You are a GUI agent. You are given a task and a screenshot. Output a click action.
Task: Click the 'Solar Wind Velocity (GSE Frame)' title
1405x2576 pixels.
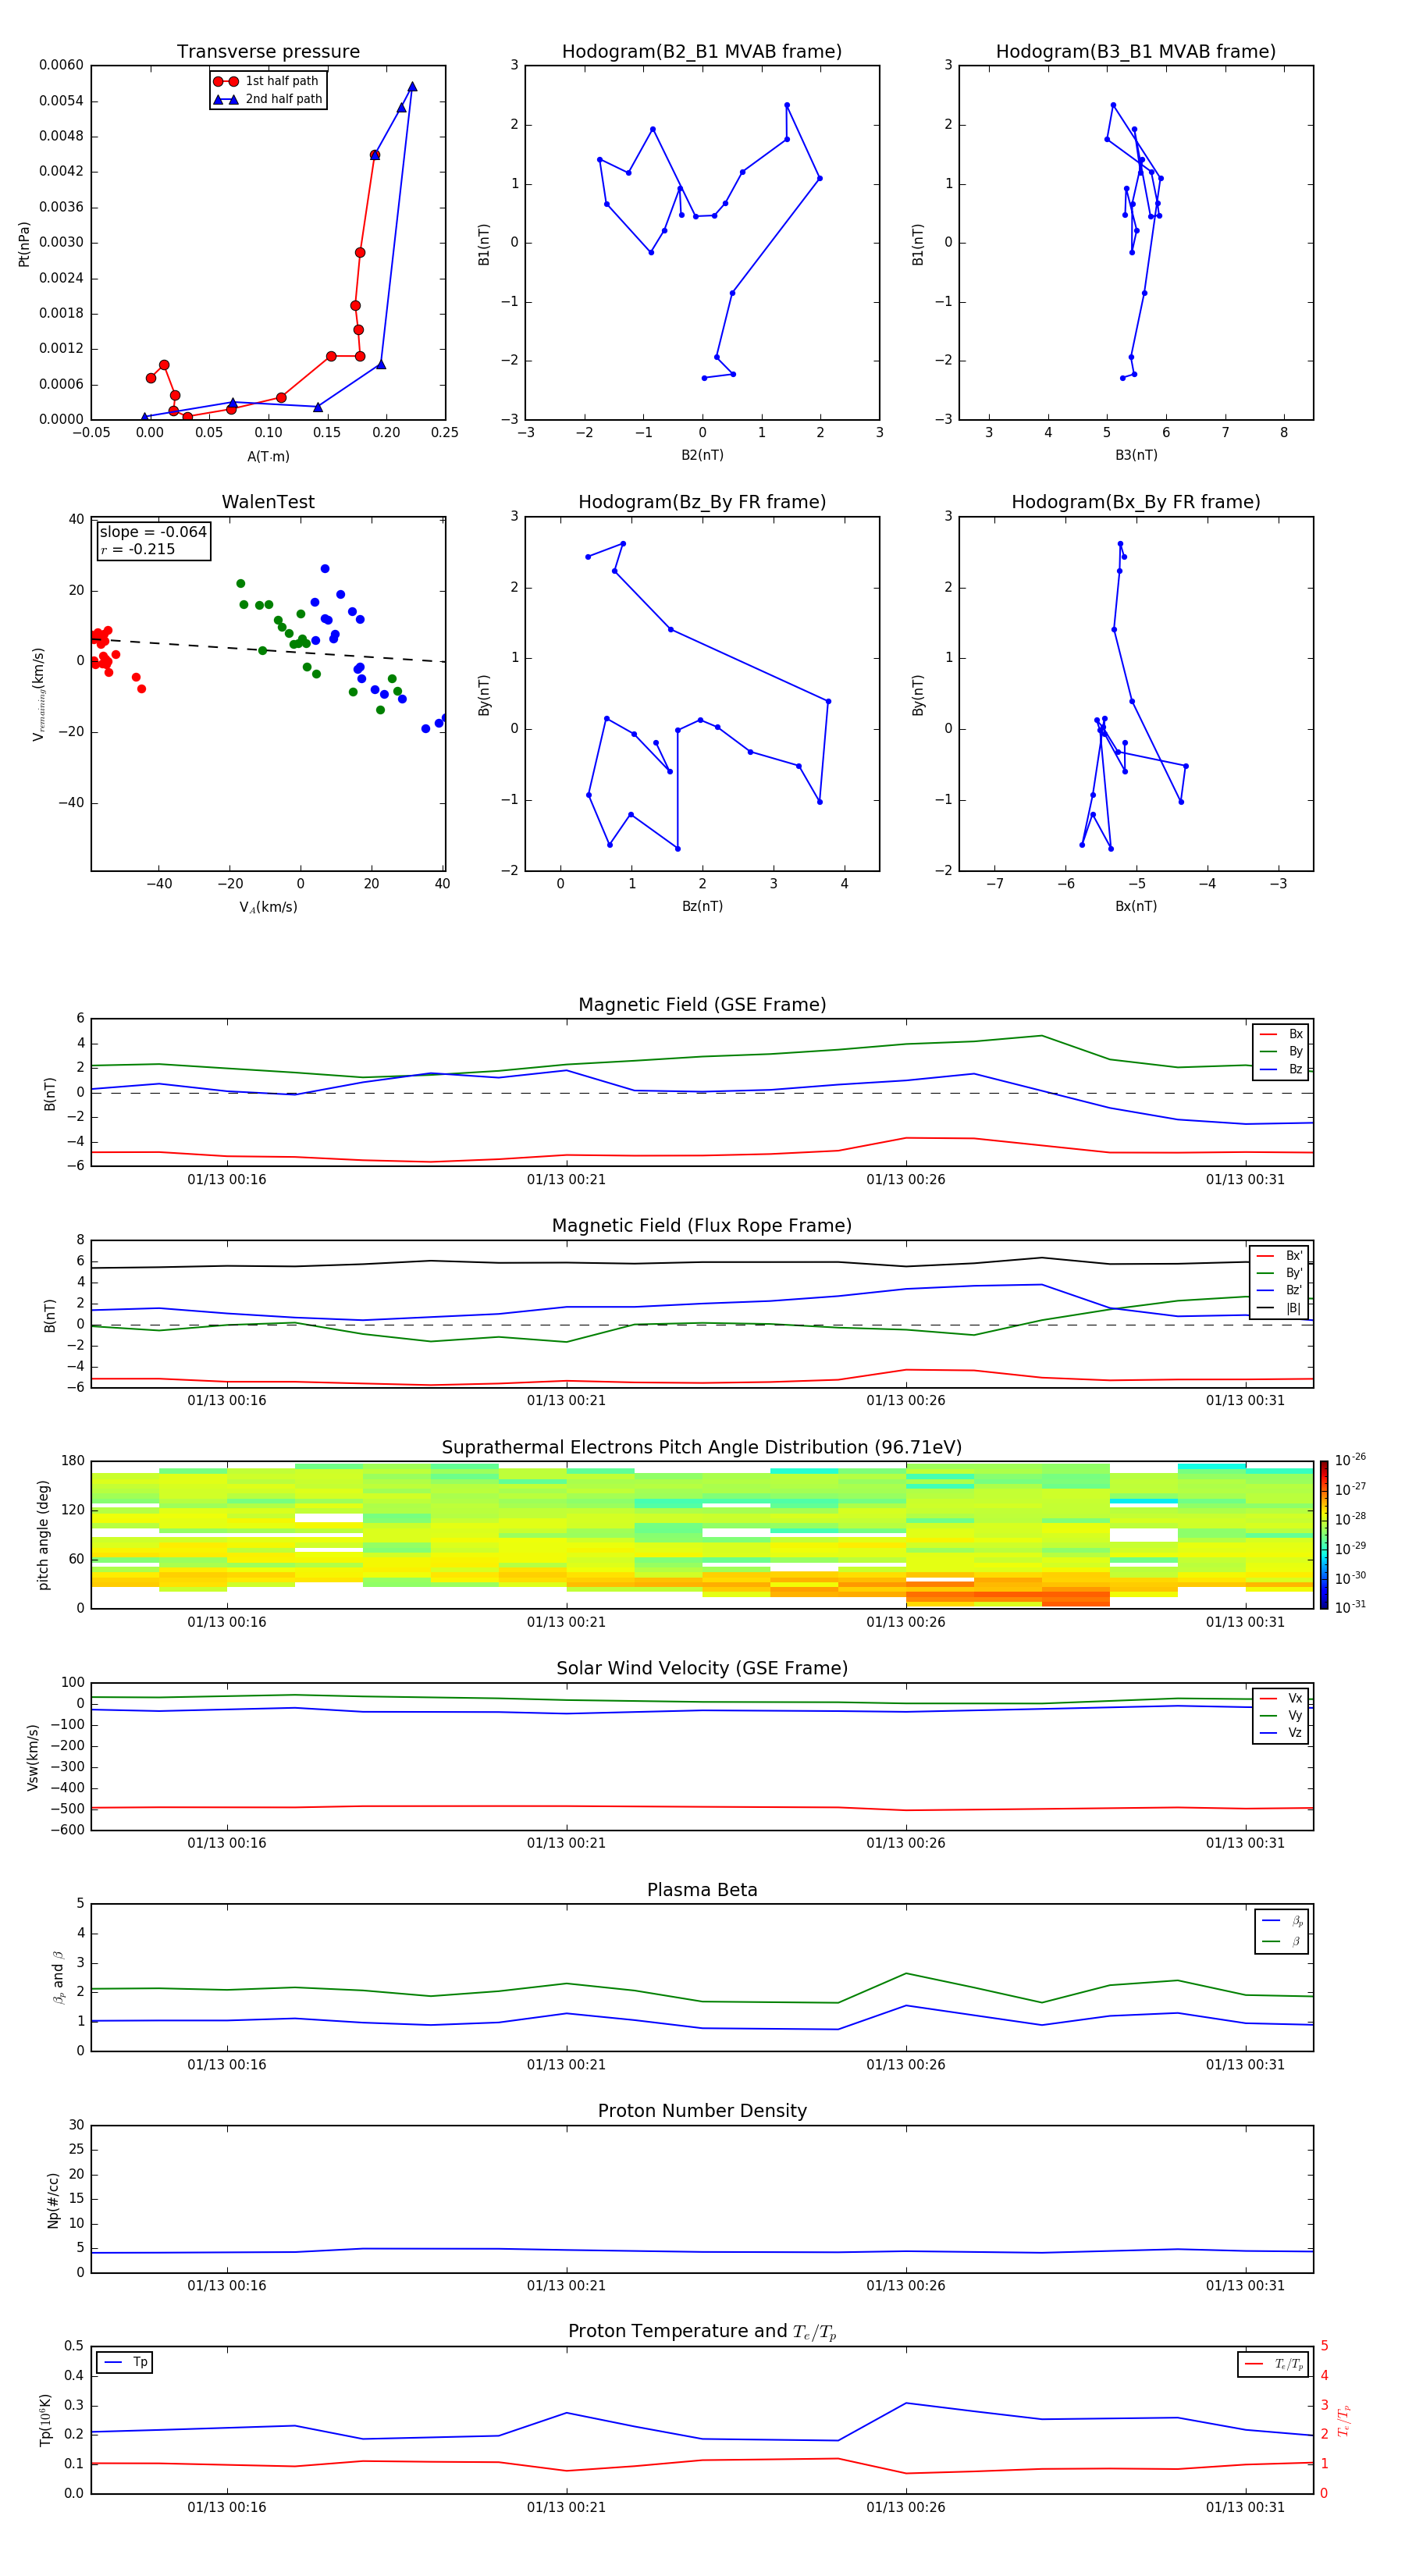(702, 1669)
